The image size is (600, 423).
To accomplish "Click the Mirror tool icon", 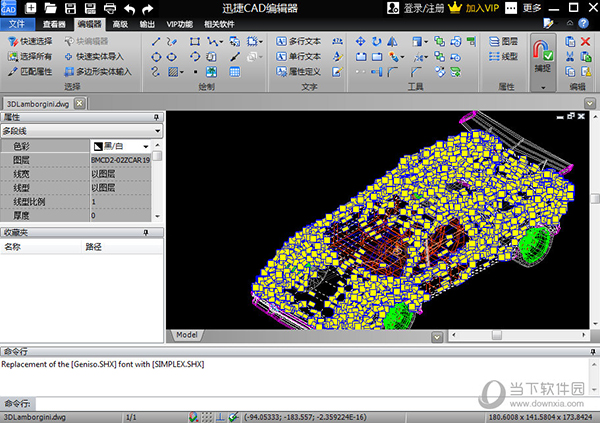I will (392, 41).
